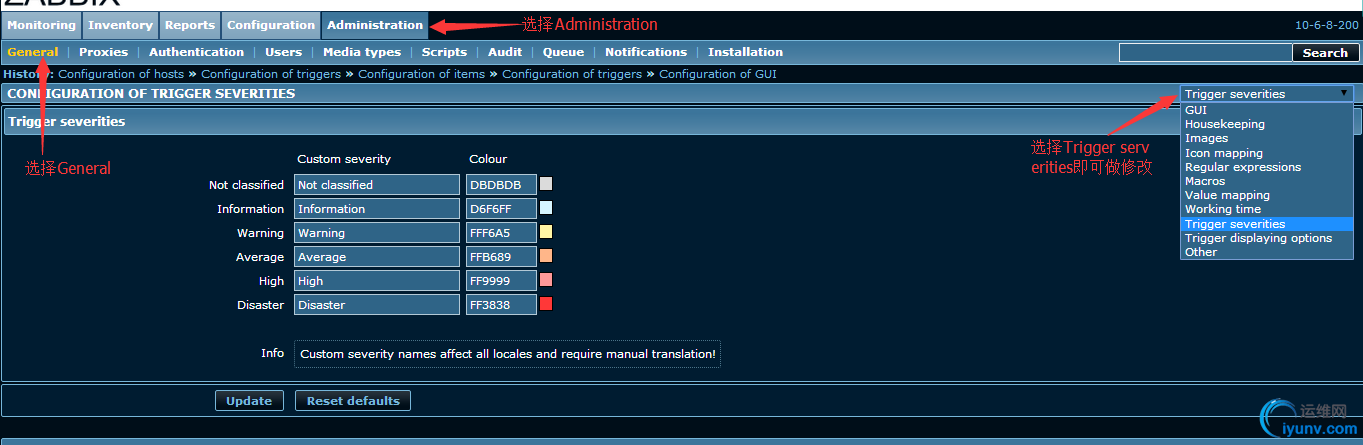Open Media types submenu

362,52
